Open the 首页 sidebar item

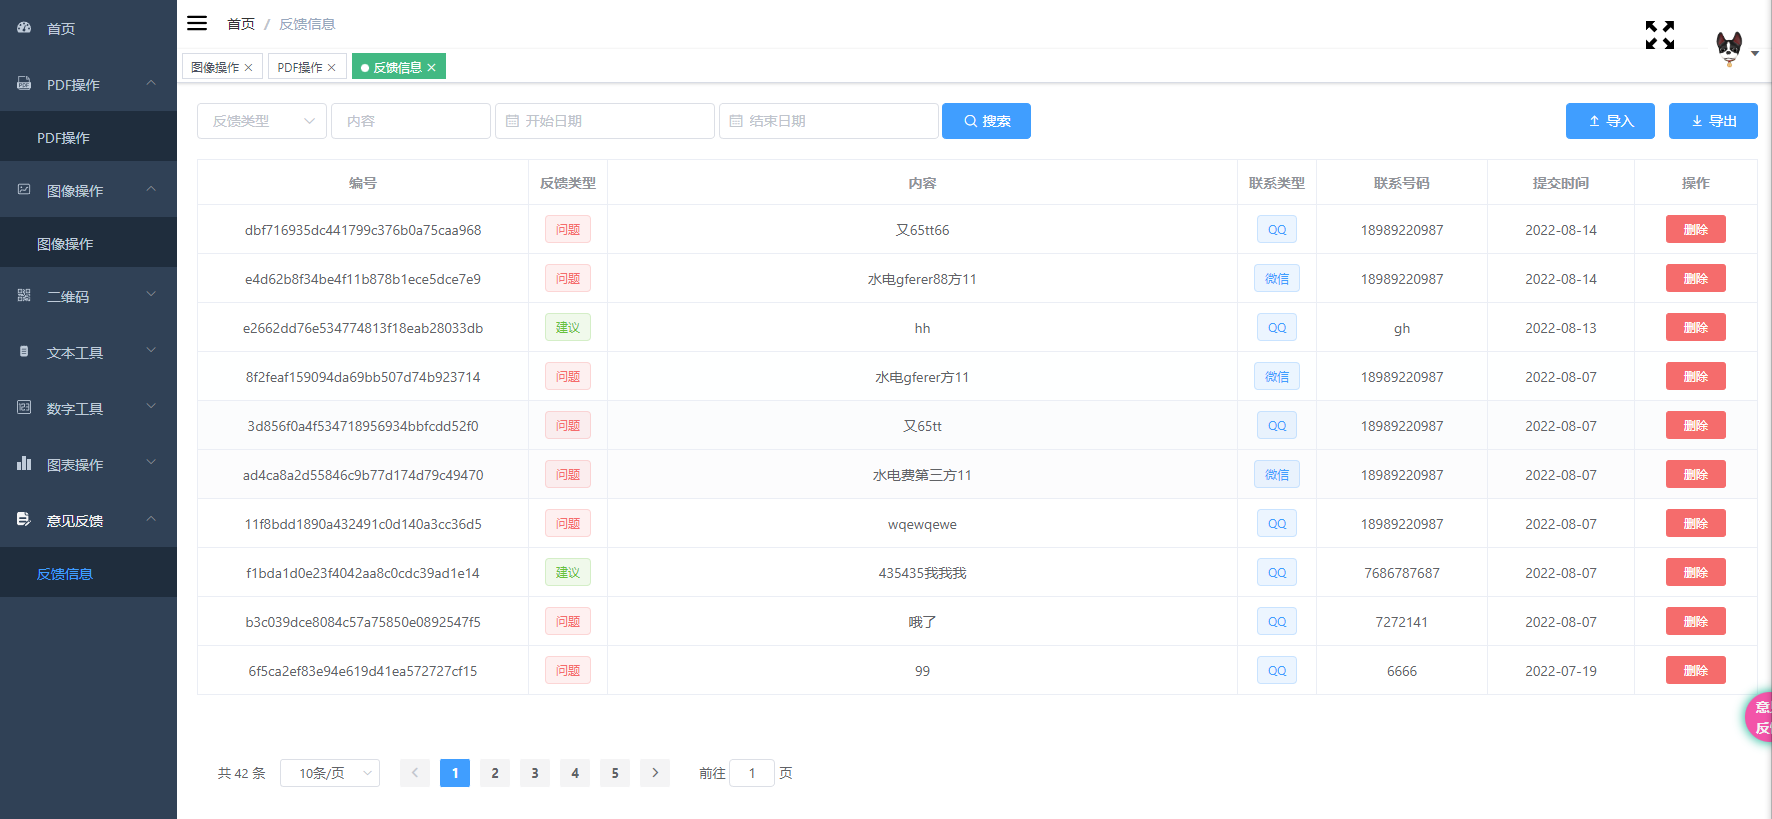coord(88,28)
